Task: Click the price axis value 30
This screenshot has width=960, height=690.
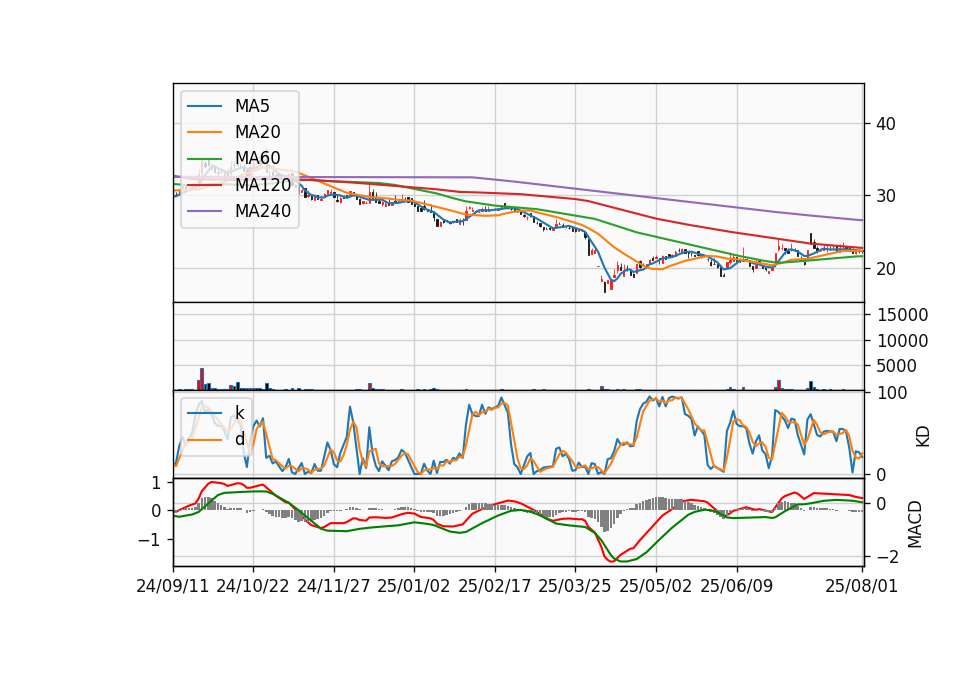Action: [x=885, y=197]
